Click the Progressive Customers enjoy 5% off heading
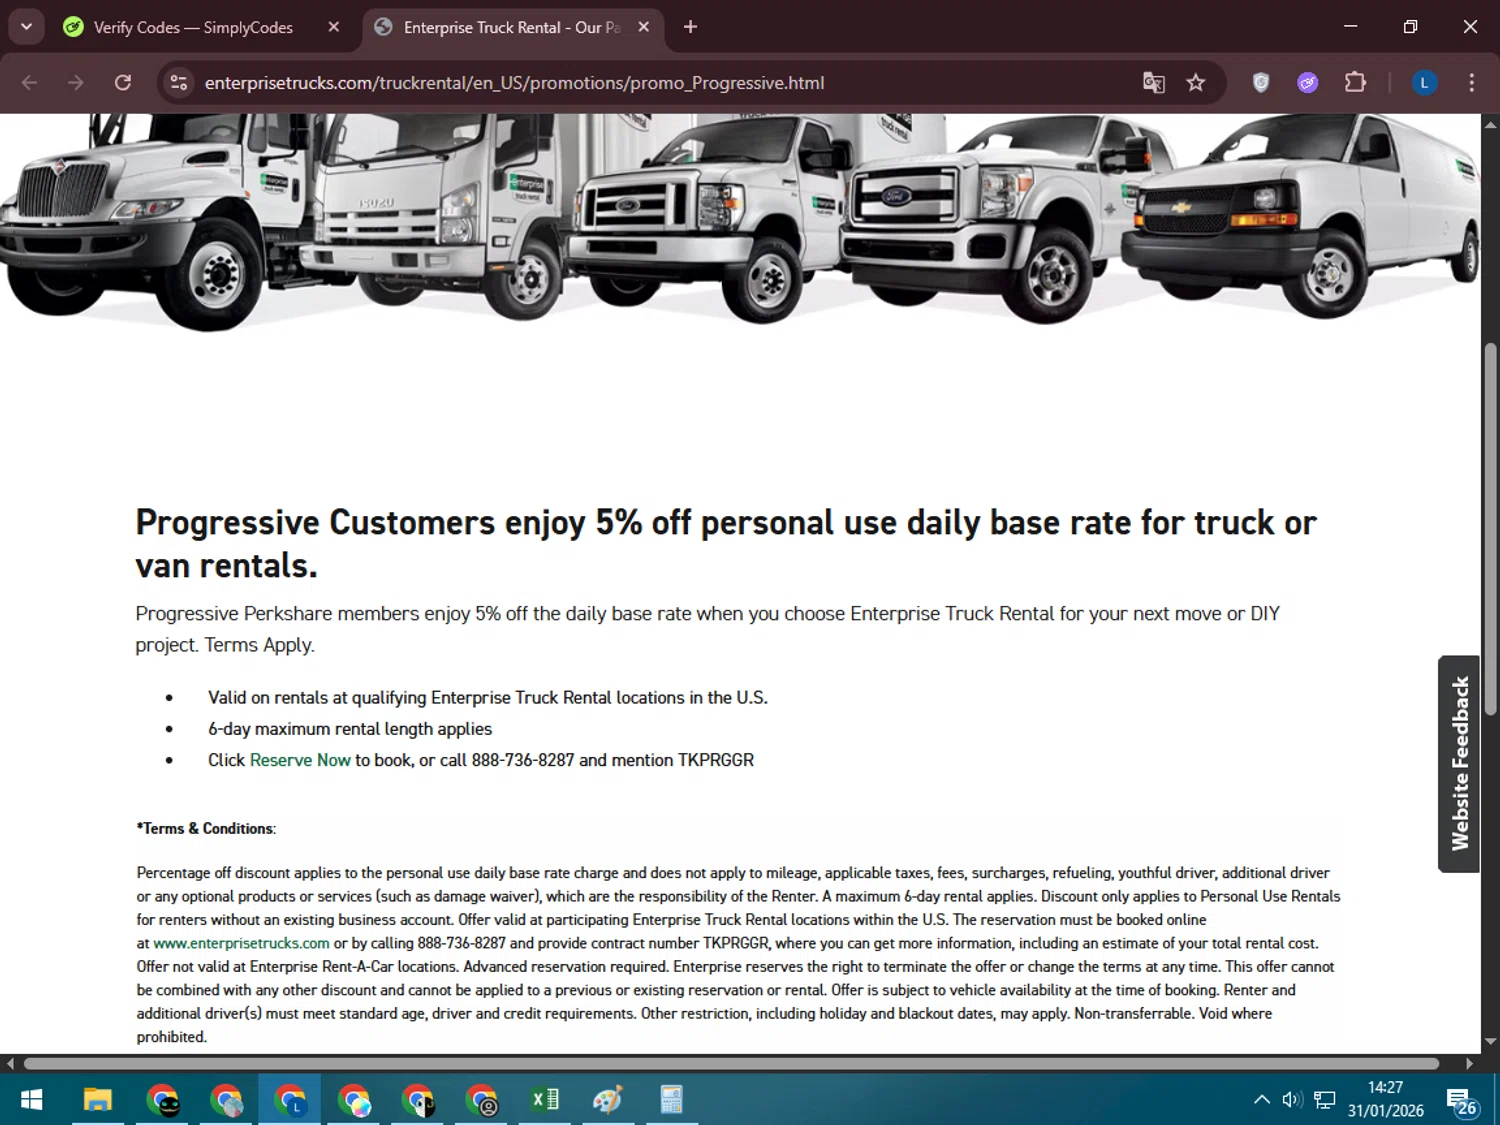 click(726, 544)
